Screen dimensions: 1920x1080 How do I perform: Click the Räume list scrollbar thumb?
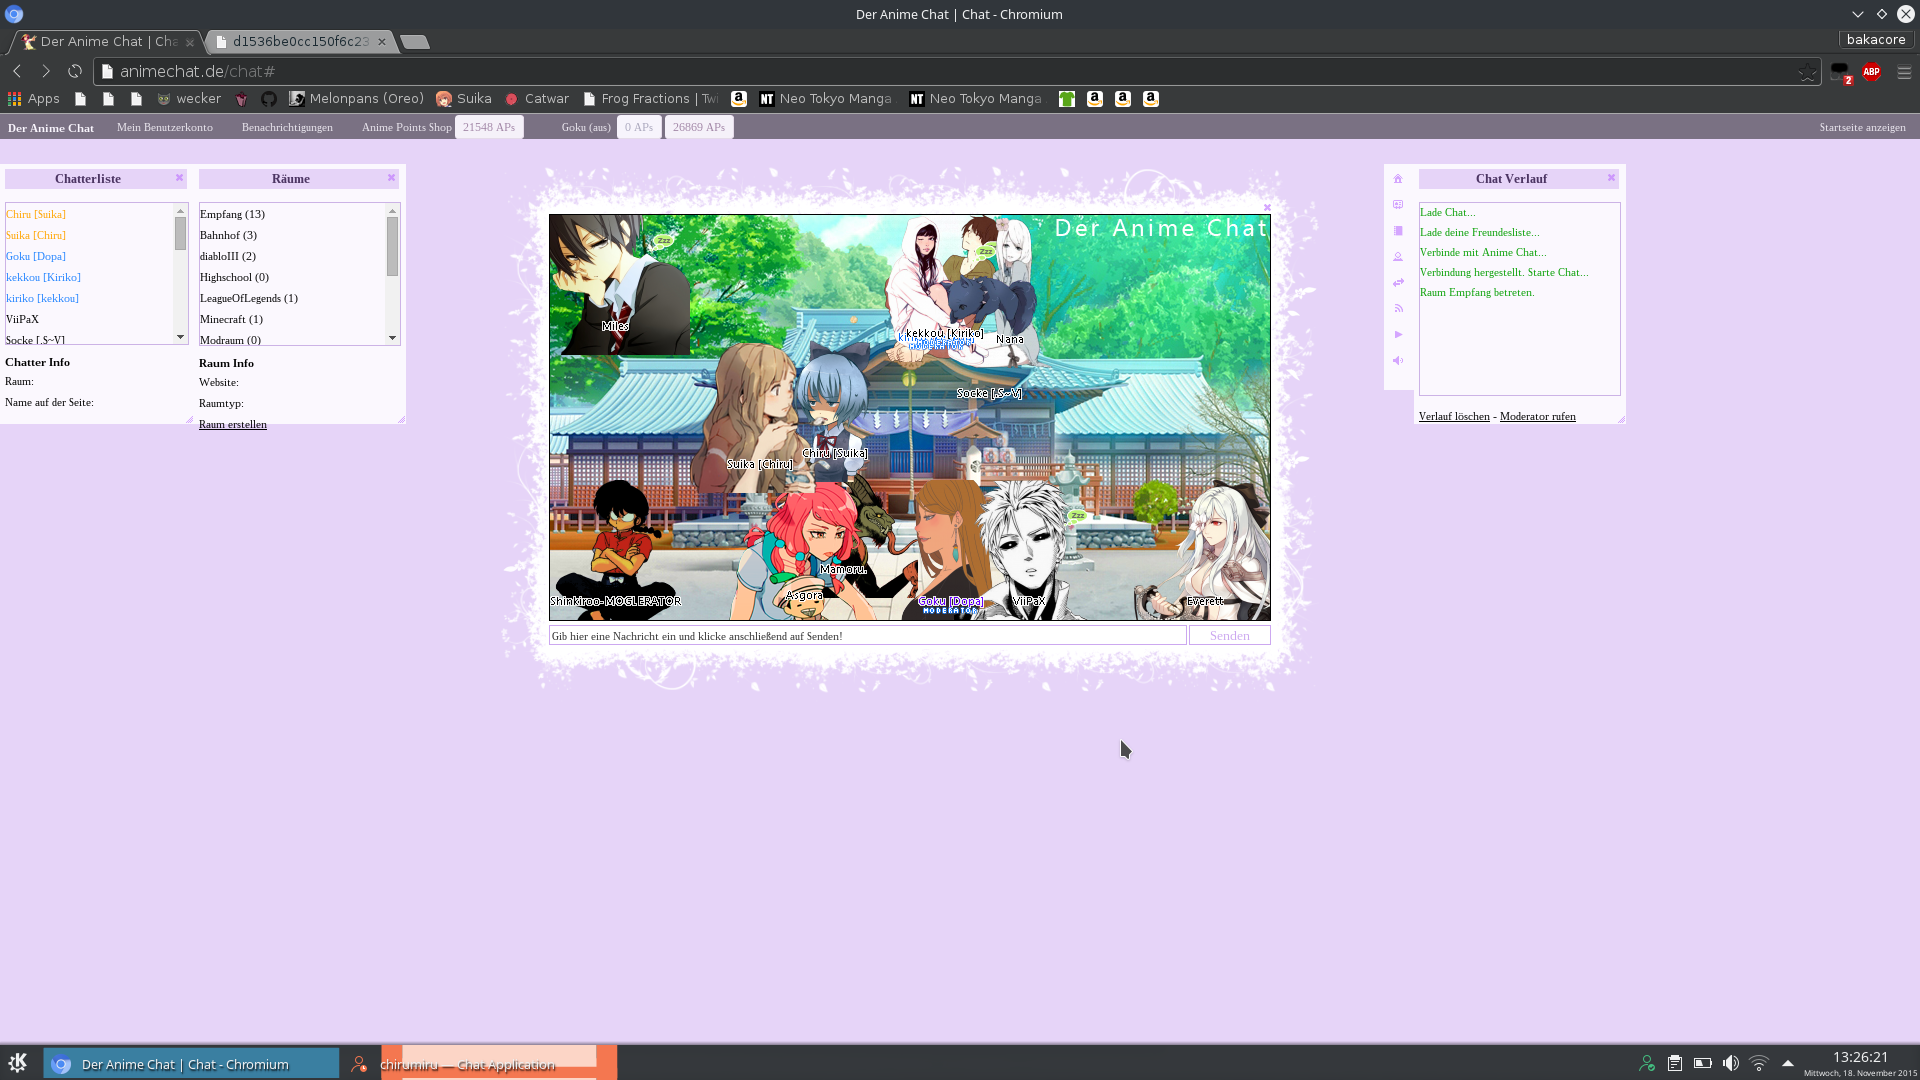click(393, 246)
